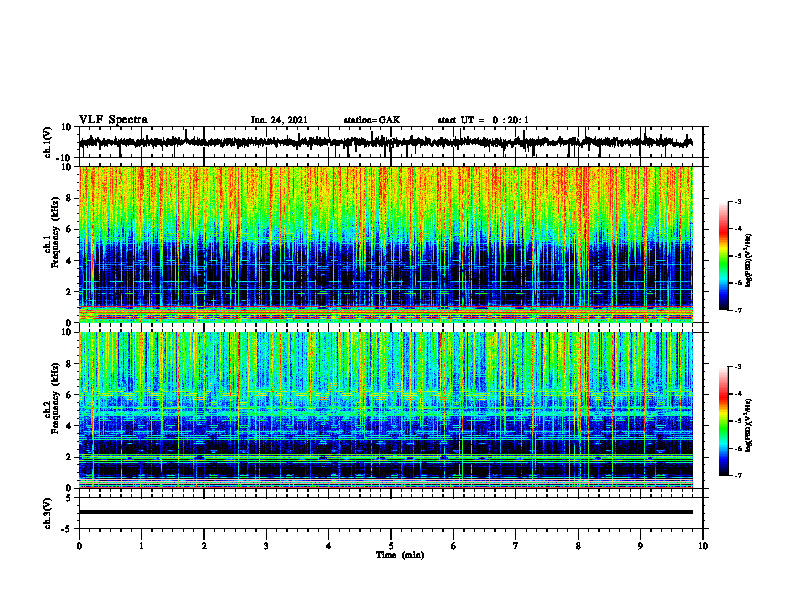Click the "ch.1(V)" waveform axis label
Viewport: 792px width, 612px height.
click(48, 142)
